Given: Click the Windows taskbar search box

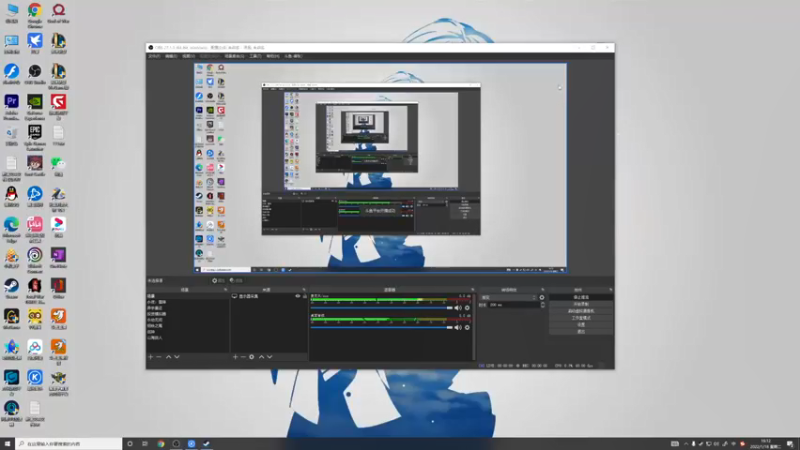Looking at the screenshot, I should click(68, 444).
